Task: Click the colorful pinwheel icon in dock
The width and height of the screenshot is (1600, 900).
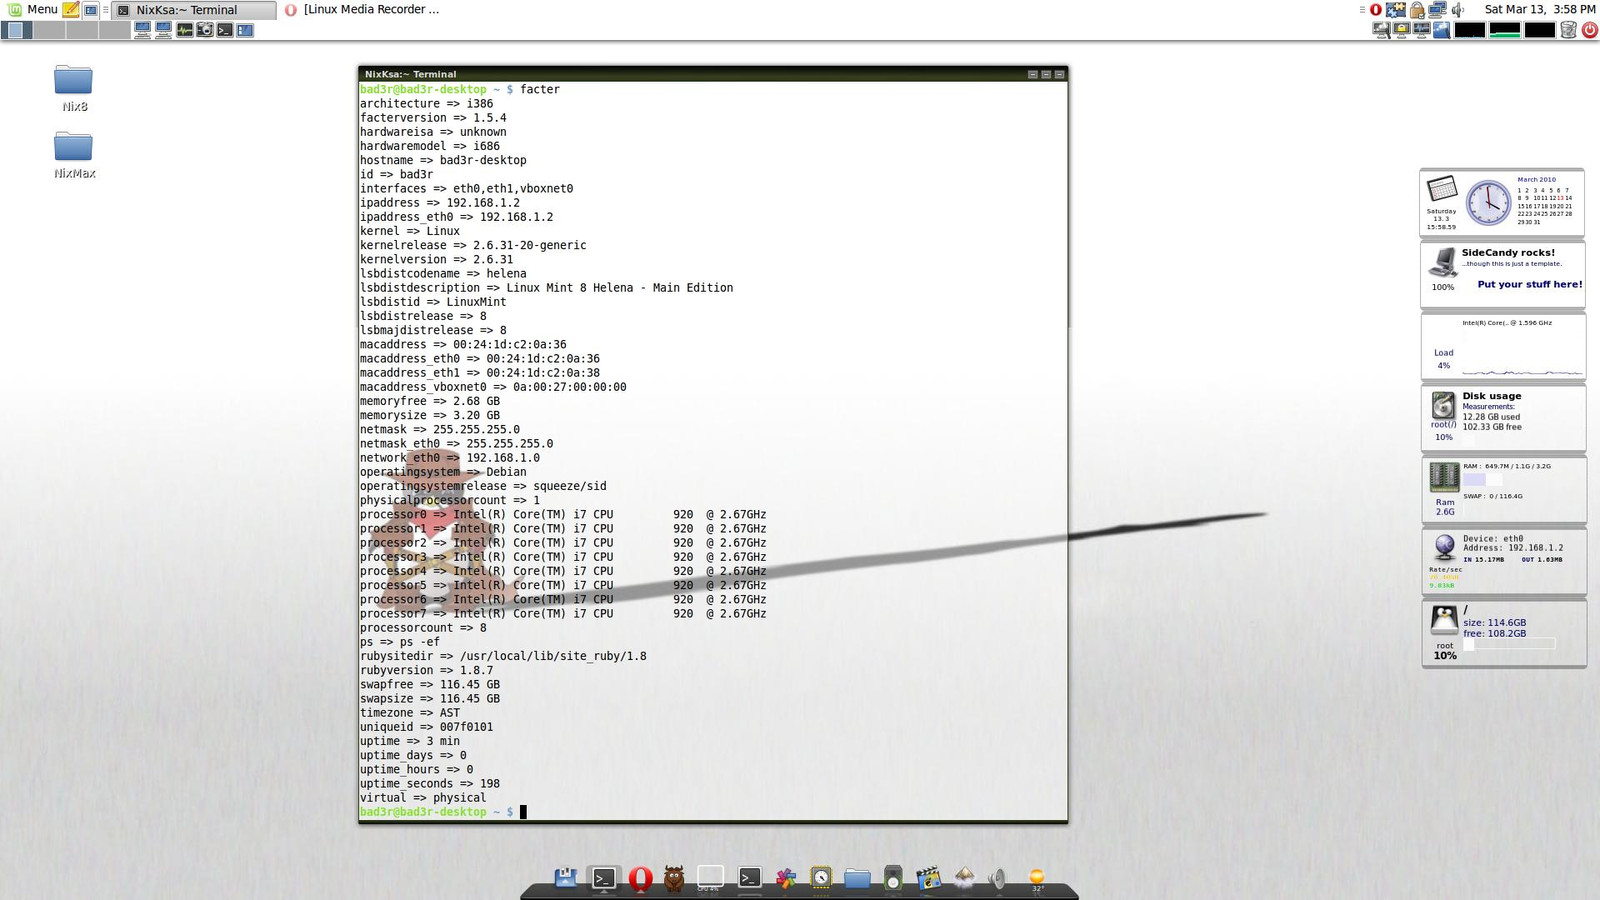Action: (x=786, y=878)
